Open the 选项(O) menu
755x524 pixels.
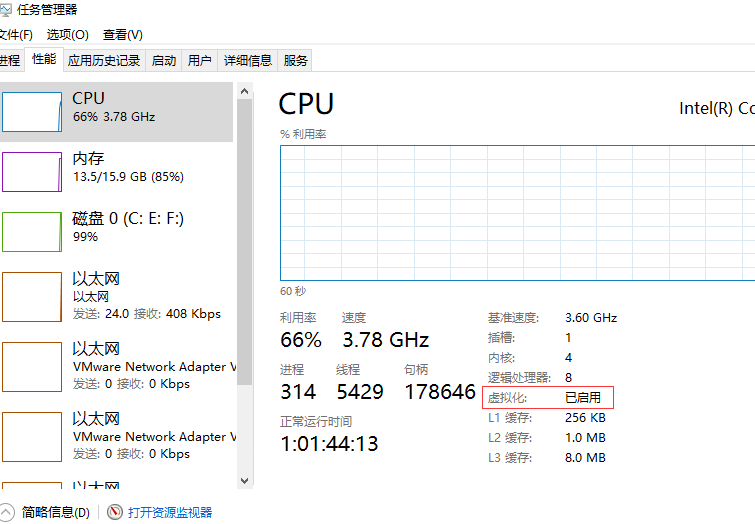tap(67, 35)
